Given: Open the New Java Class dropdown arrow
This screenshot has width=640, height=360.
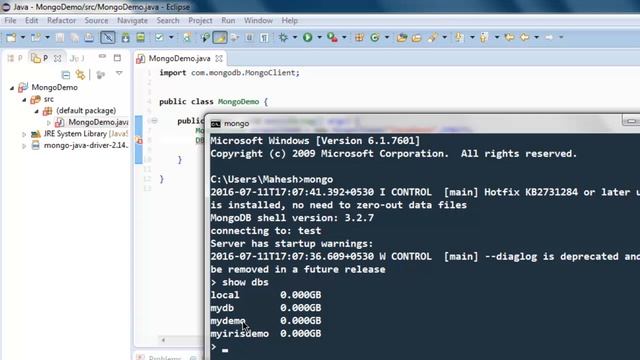Looking at the screenshot, I should click(387, 38).
